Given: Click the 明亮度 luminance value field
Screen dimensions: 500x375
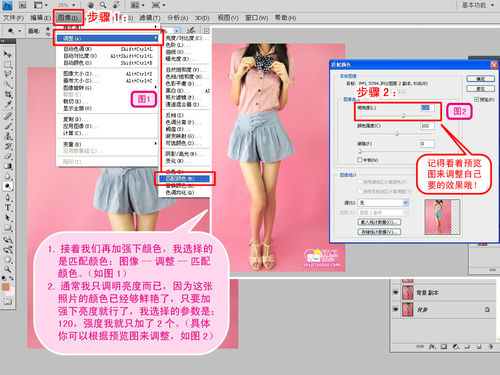Looking at the screenshot, I should tap(427, 108).
